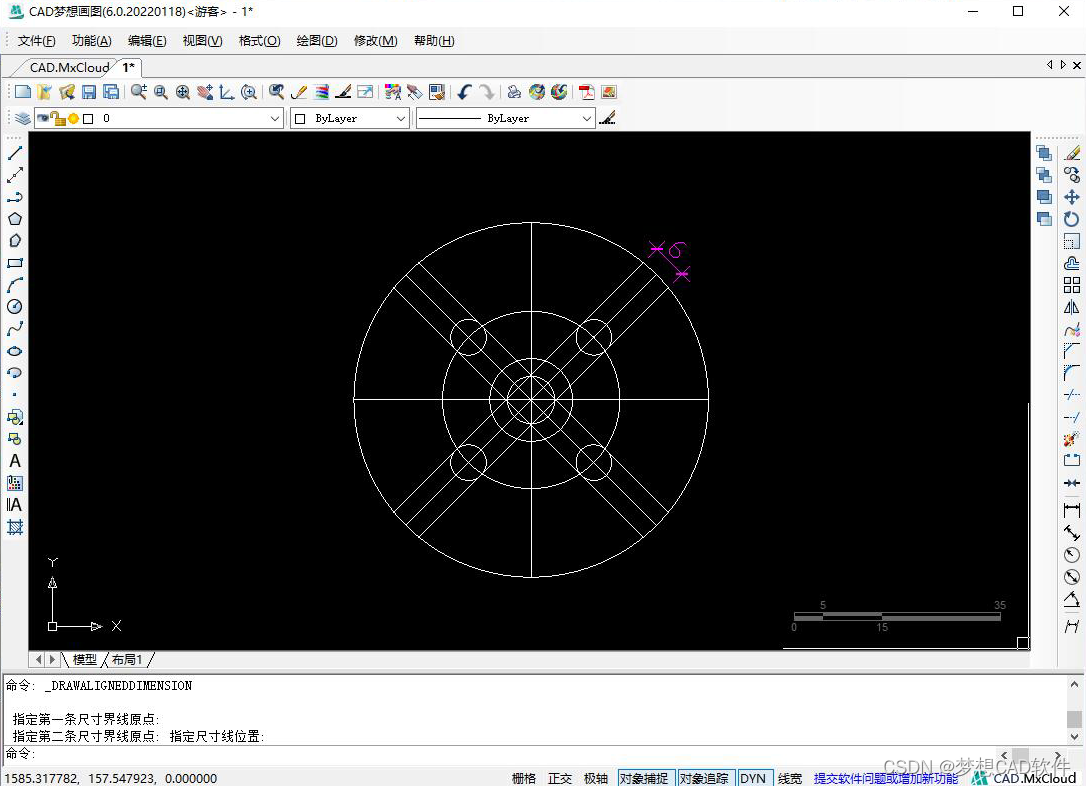Click the Print icon

[x=514, y=92]
